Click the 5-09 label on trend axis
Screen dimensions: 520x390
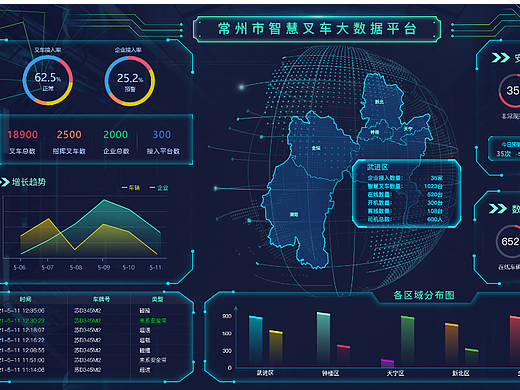click(104, 267)
